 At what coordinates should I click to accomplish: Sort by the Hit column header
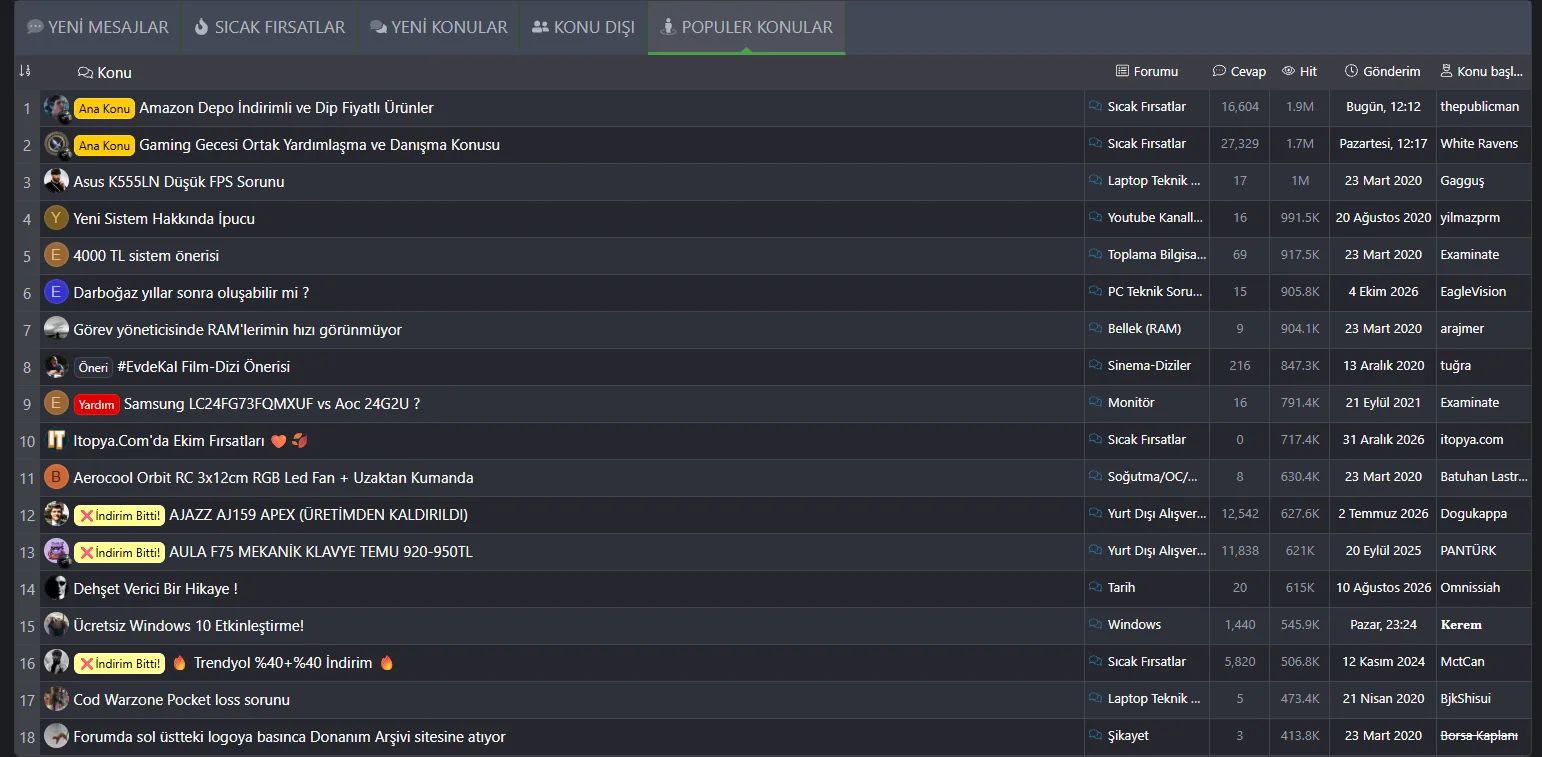coord(1299,71)
